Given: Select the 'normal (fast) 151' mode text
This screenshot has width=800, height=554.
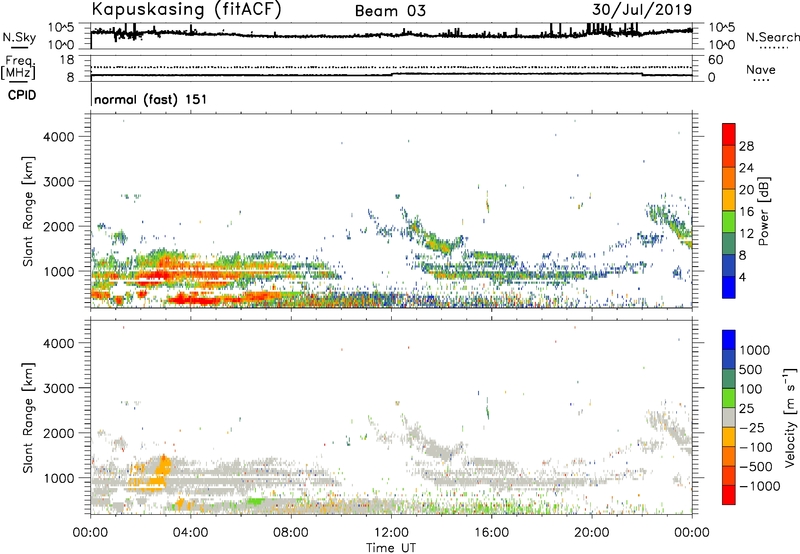Looking at the screenshot, I should 151,99.
